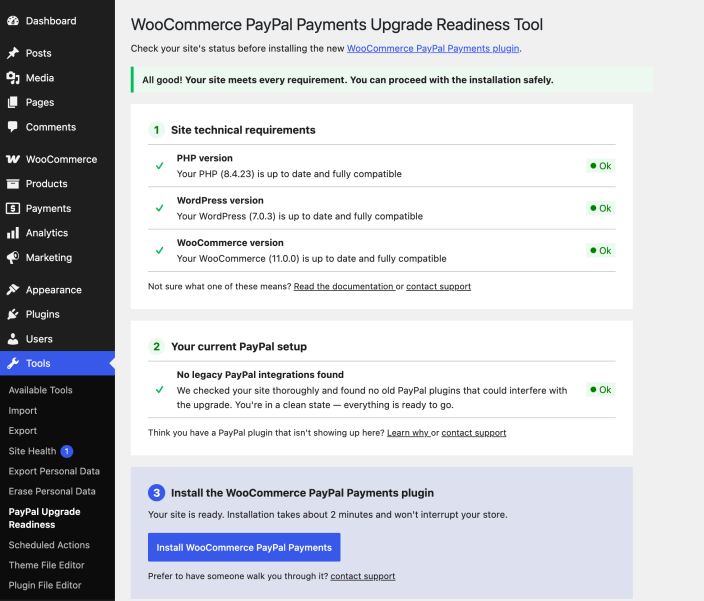Click the legacy PayPal integrations green checkmark
The image size is (704, 601).
[159, 389]
